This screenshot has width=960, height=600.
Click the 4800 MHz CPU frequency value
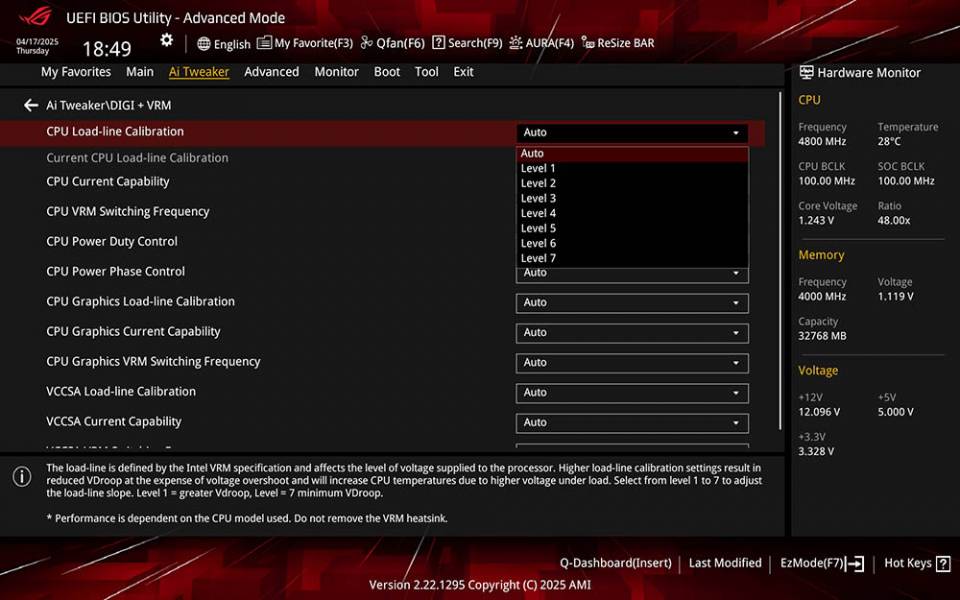(822, 141)
